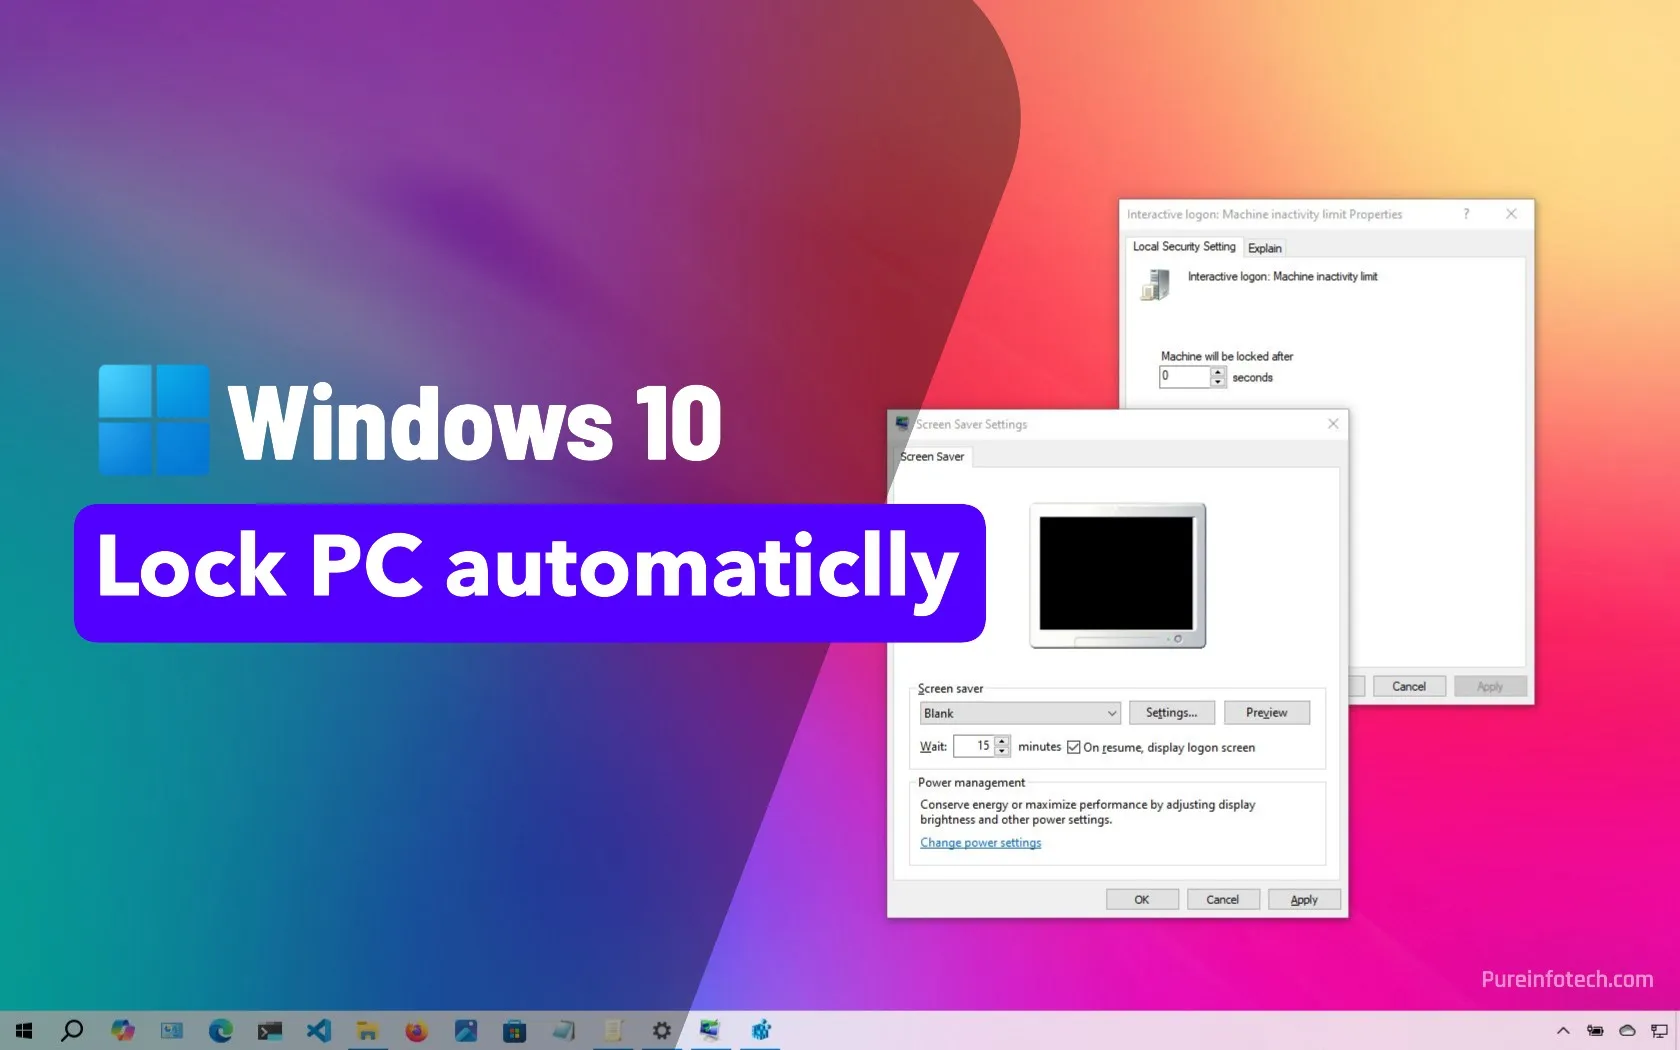Toggle On resume, display logon screen checkbox
The width and height of the screenshot is (1680, 1050).
point(1073,747)
